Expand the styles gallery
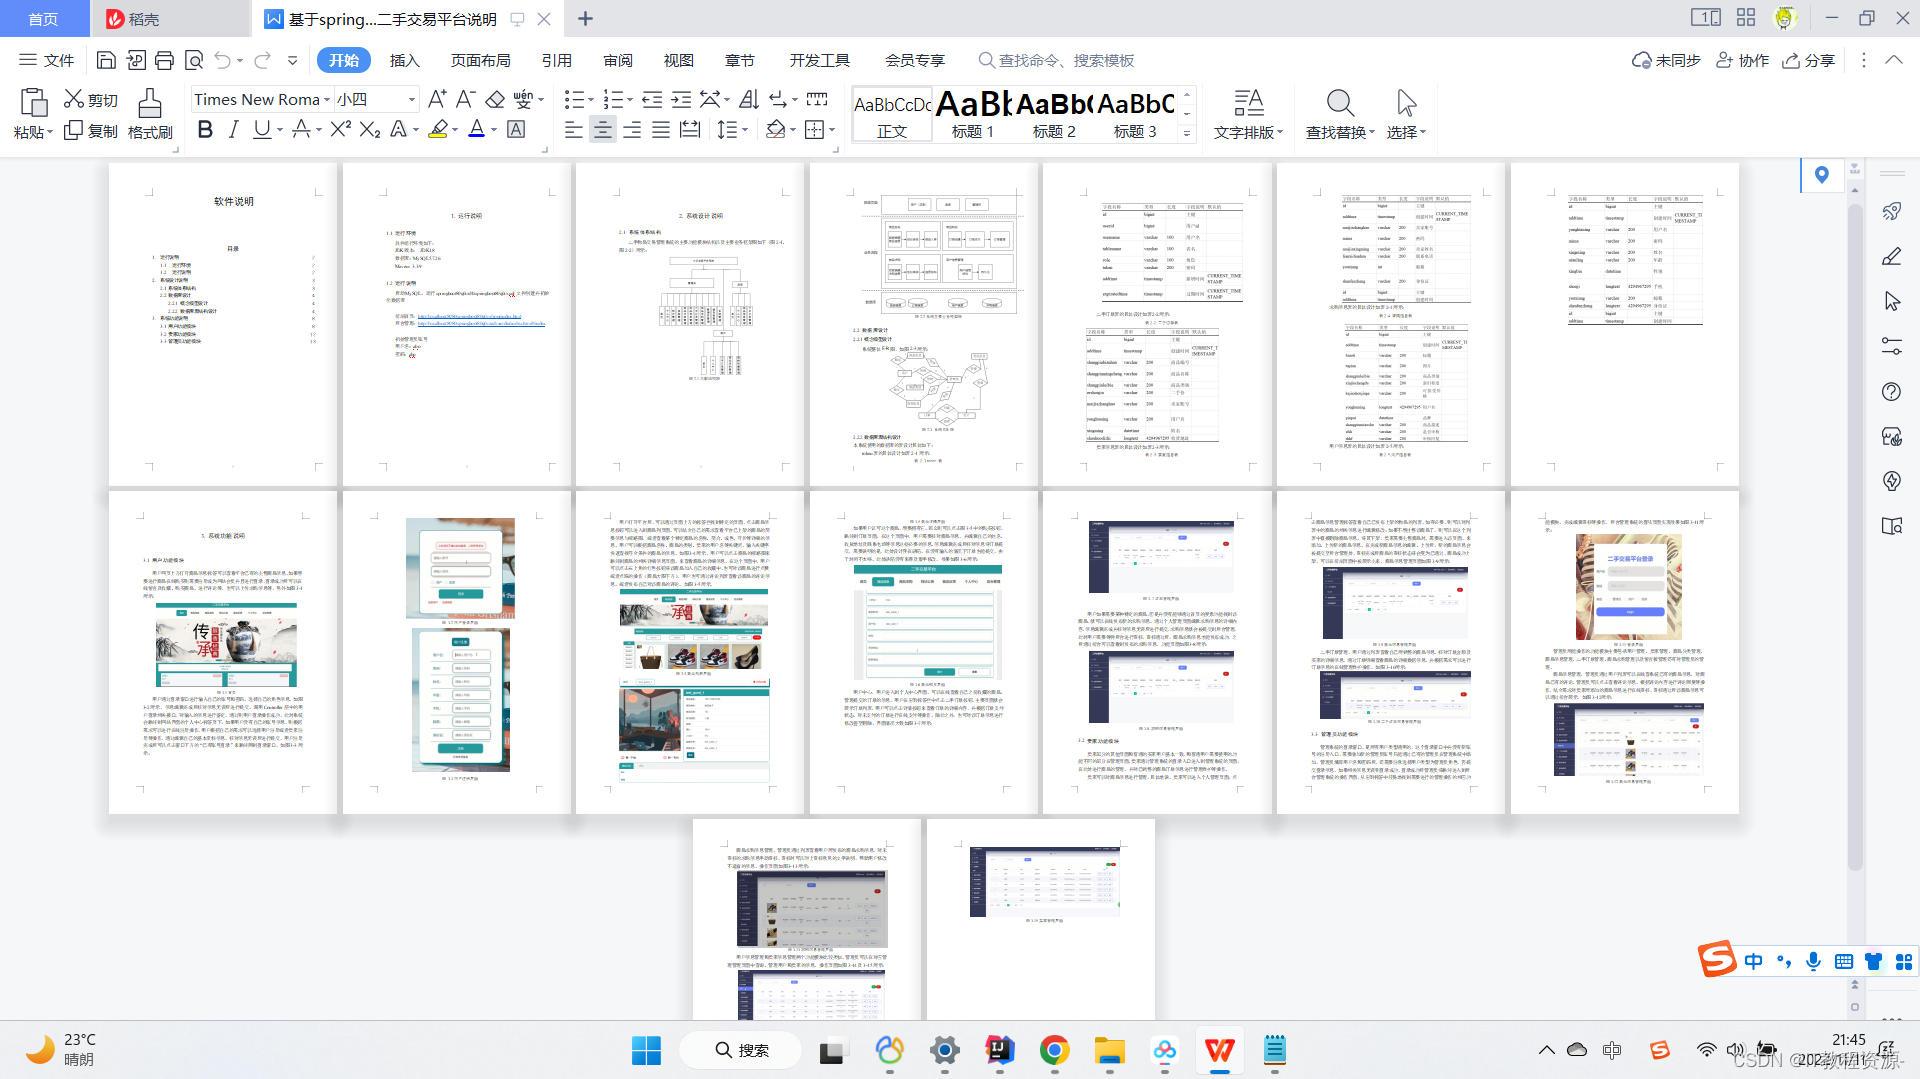The width and height of the screenshot is (1920, 1079). (x=1187, y=133)
